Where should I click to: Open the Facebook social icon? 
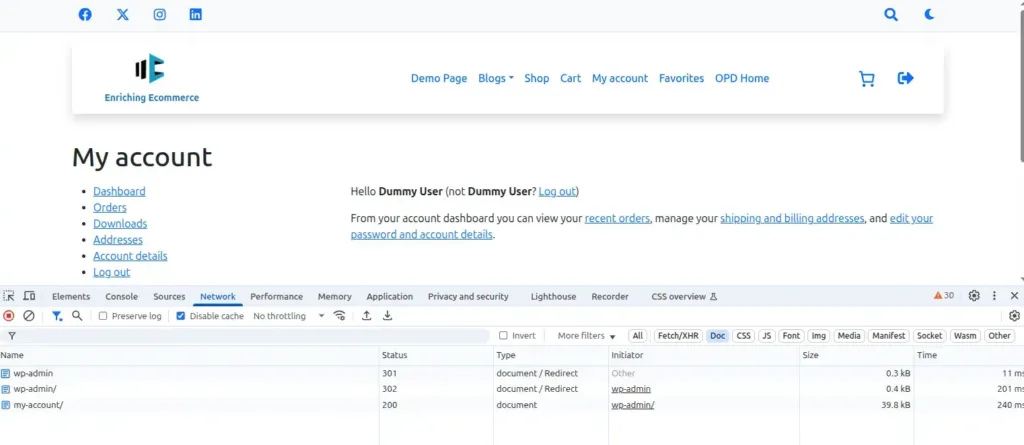click(85, 15)
